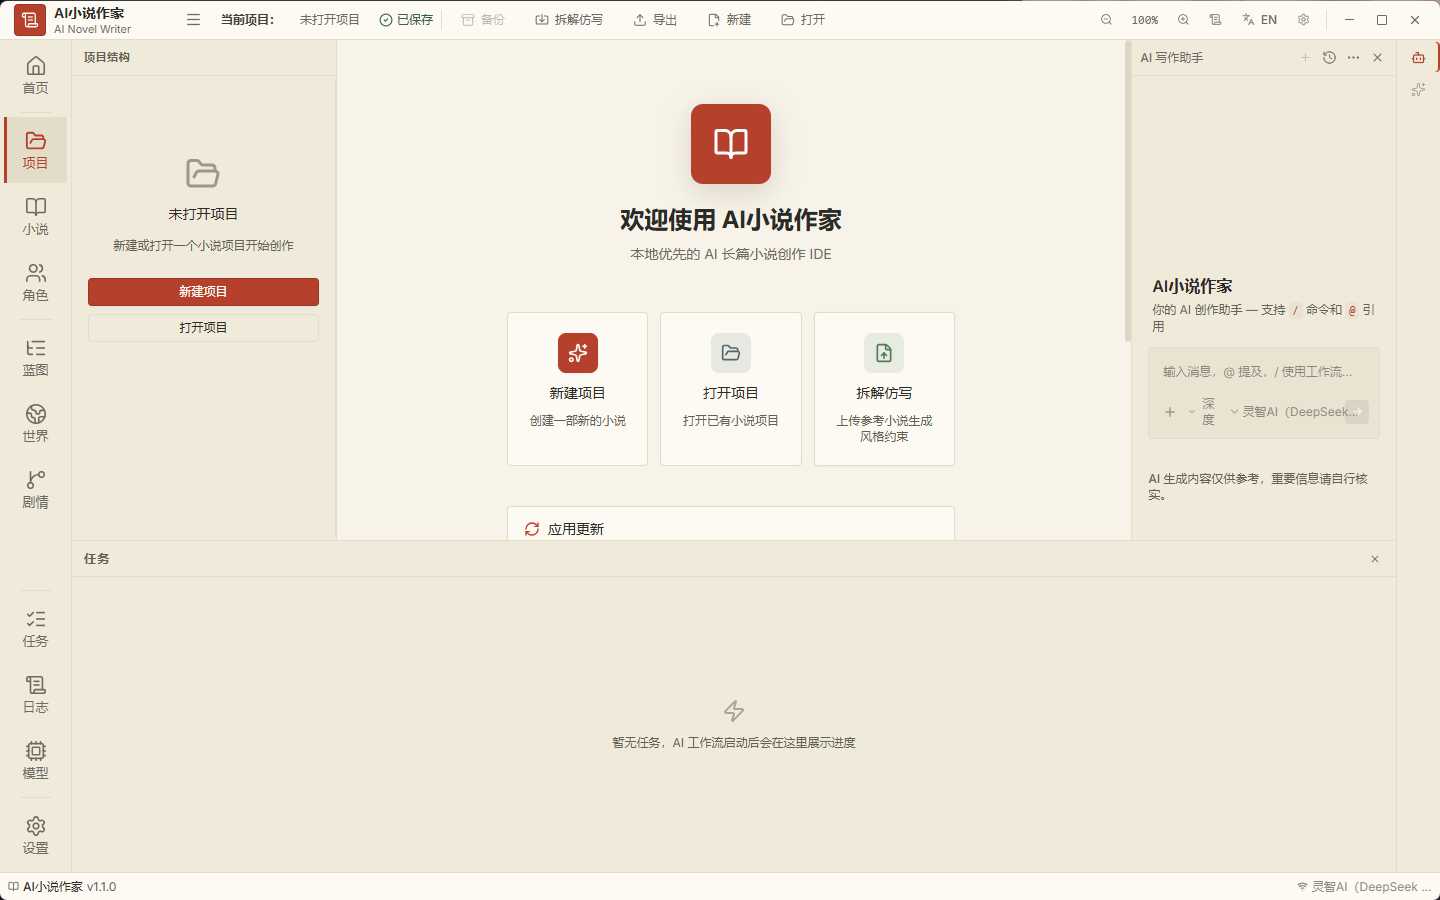This screenshot has height=900, width=1440.
Task: Open 设置 settings in sidebar
Action: point(35,835)
